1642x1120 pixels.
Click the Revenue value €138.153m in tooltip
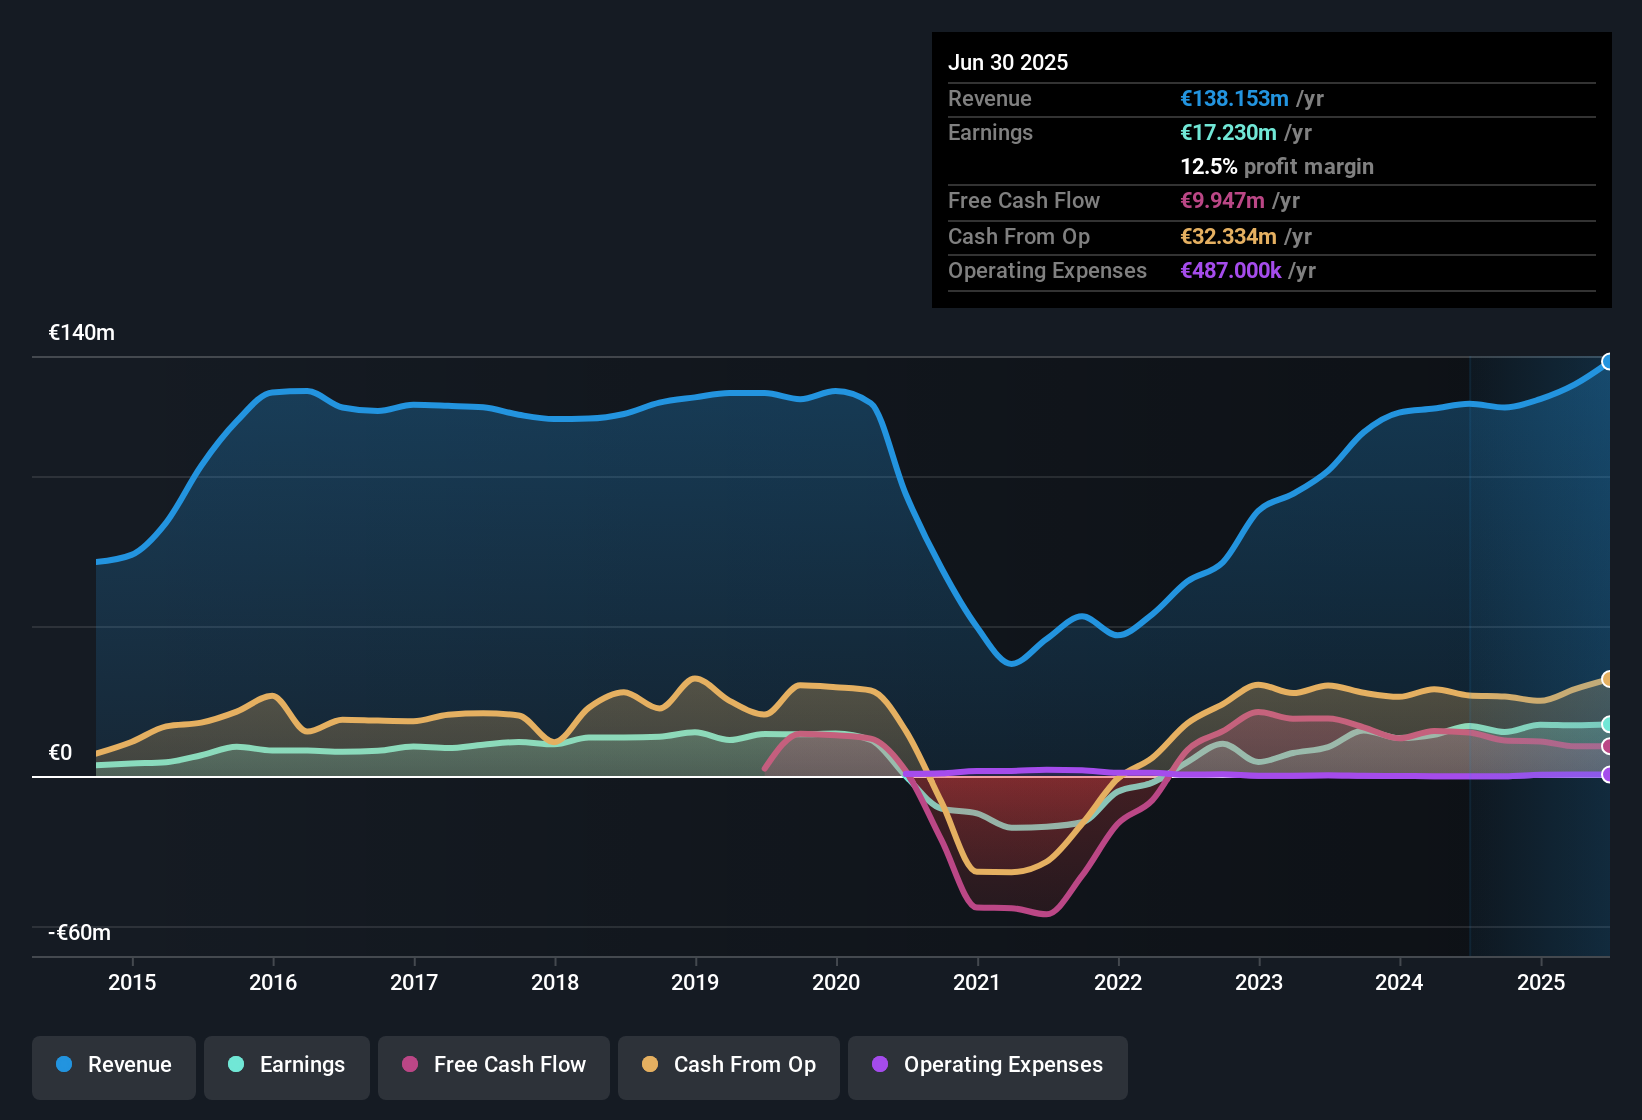coord(1233,98)
